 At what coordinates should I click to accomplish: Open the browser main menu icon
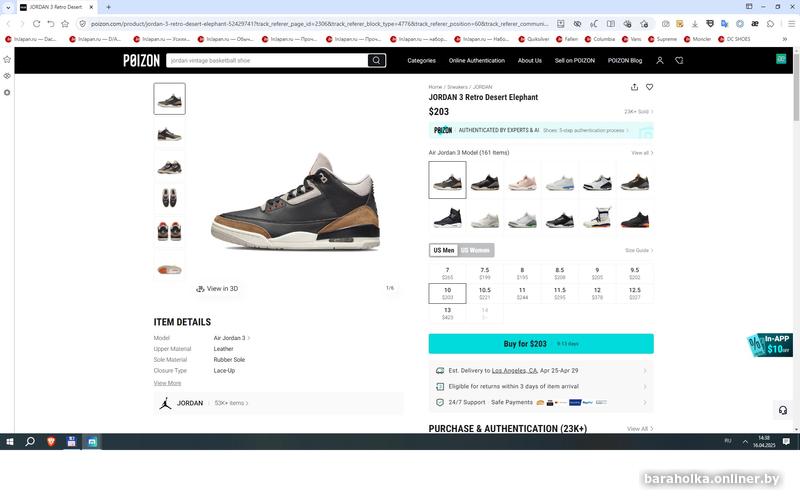[791, 23]
